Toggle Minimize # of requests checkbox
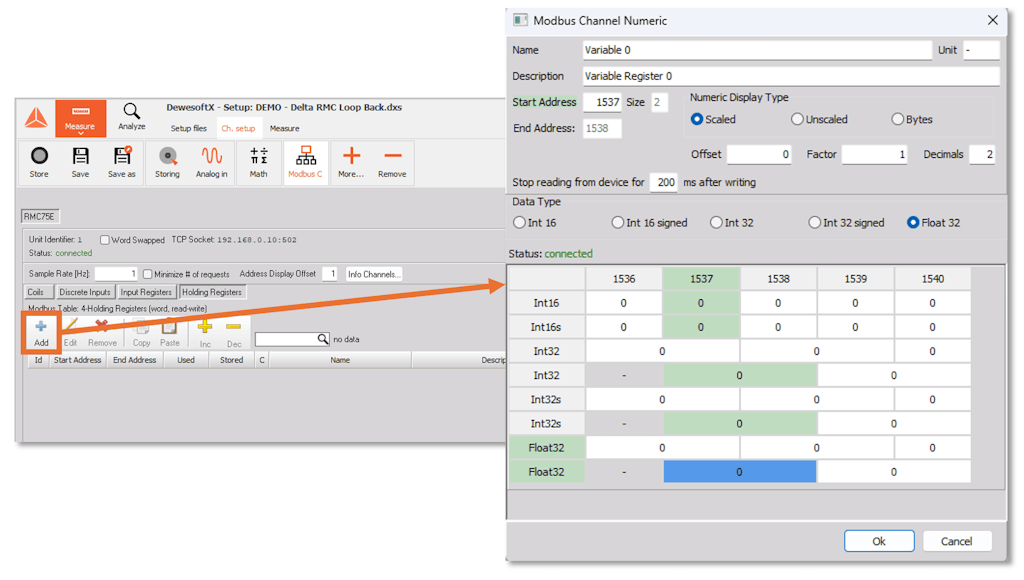This screenshot has height=580, width=1024. pyautogui.click(x=148, y=274)
